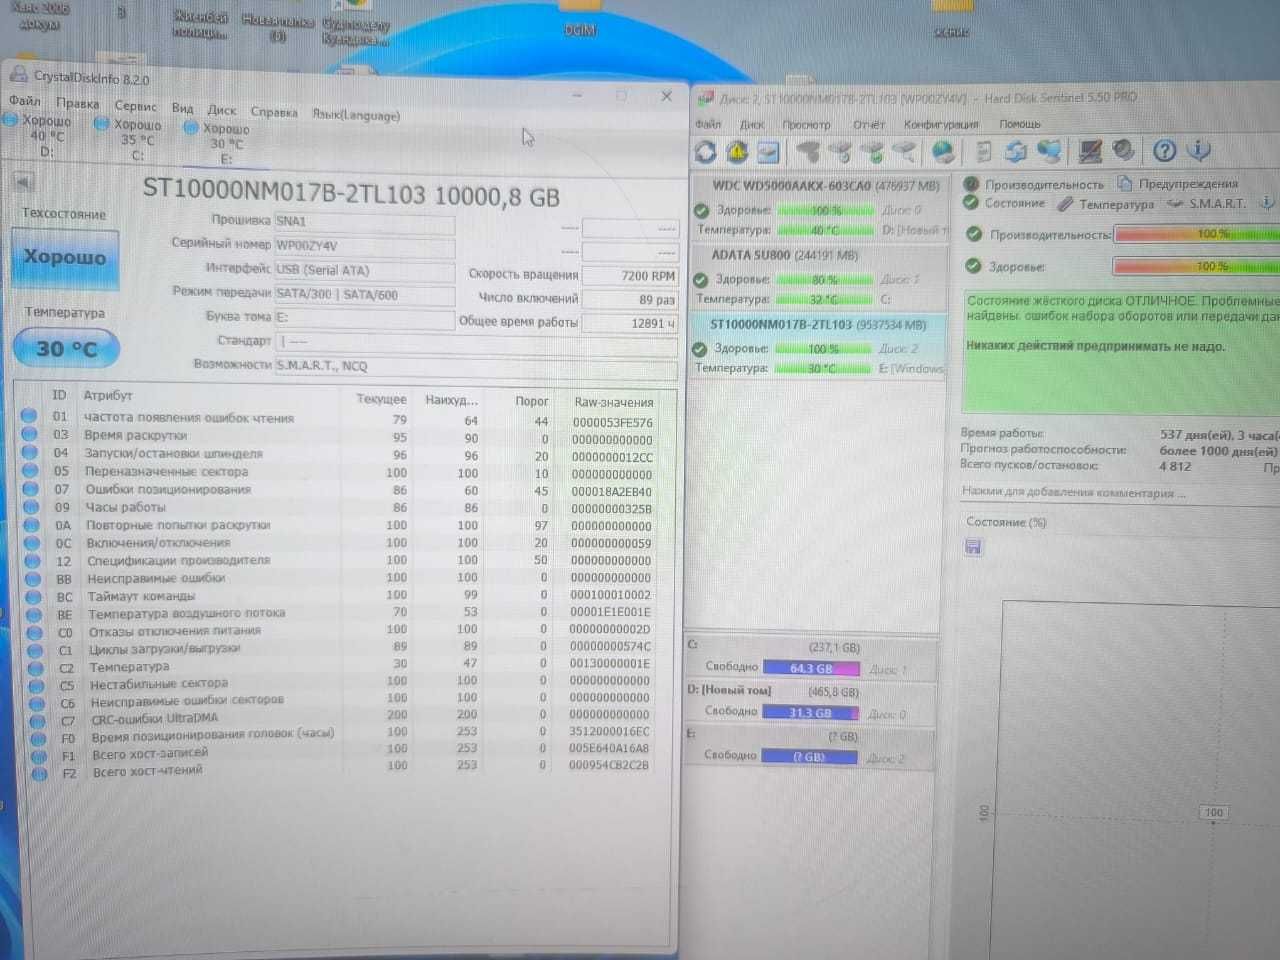Click the Refresh icon in Hard Disk Sentinel toolbar
This screenshot has height=960, width=1280.
click(706, 152)
